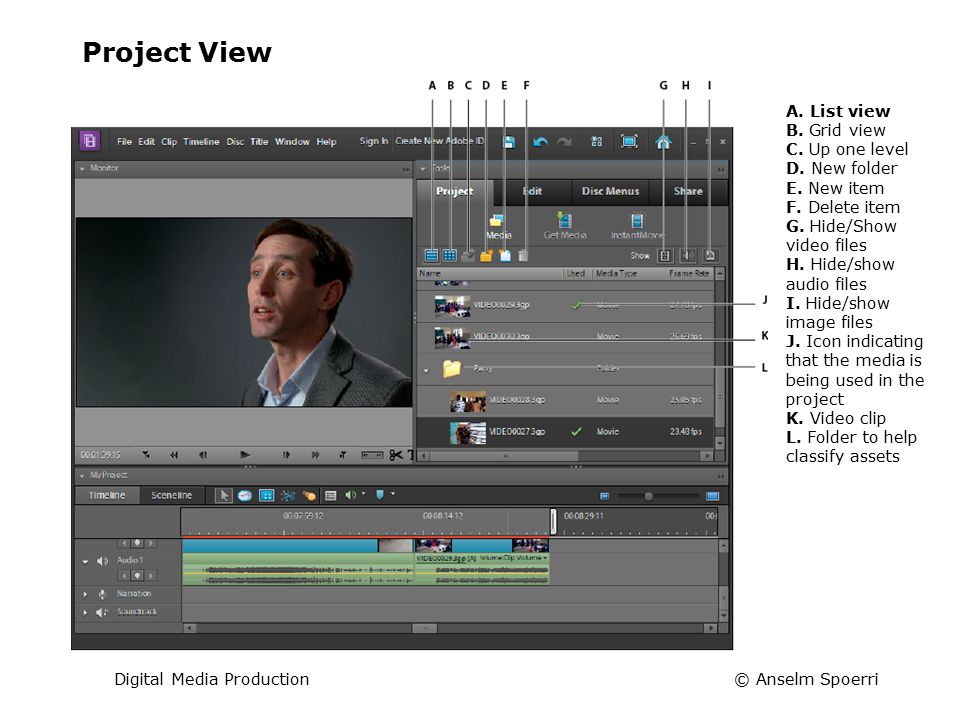
Task: Mute the Audio 1 track speaker
Action: [x=102, y=561]
